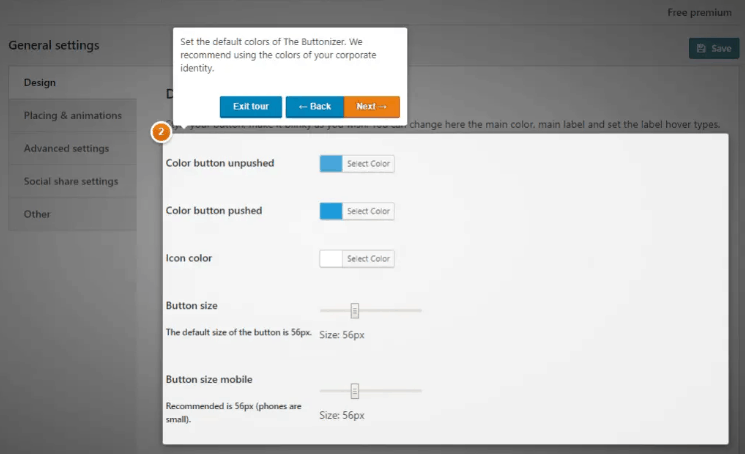Click the Button size mobile slider handle
The width and height of the screenshot is (745, 454).
pyautogui.click(x=354, y=391)
